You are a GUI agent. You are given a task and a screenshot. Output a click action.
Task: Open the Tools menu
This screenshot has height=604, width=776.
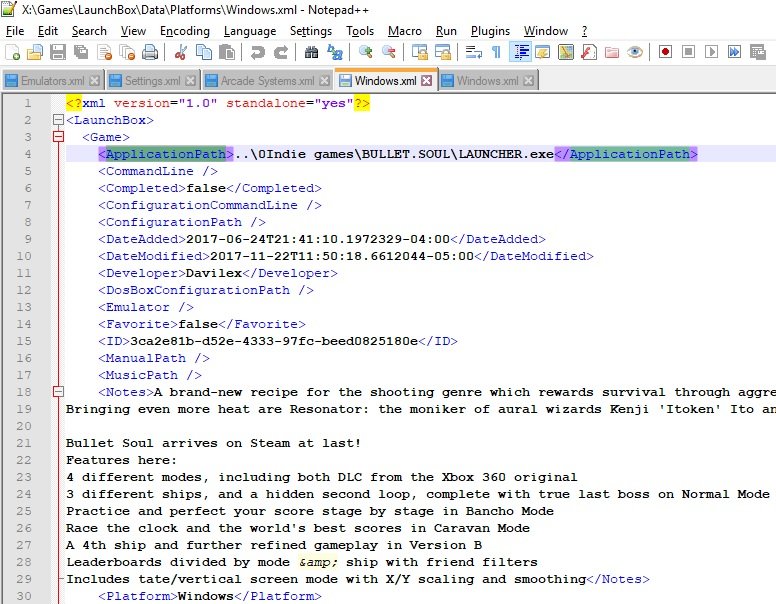(x=360, y=31)
